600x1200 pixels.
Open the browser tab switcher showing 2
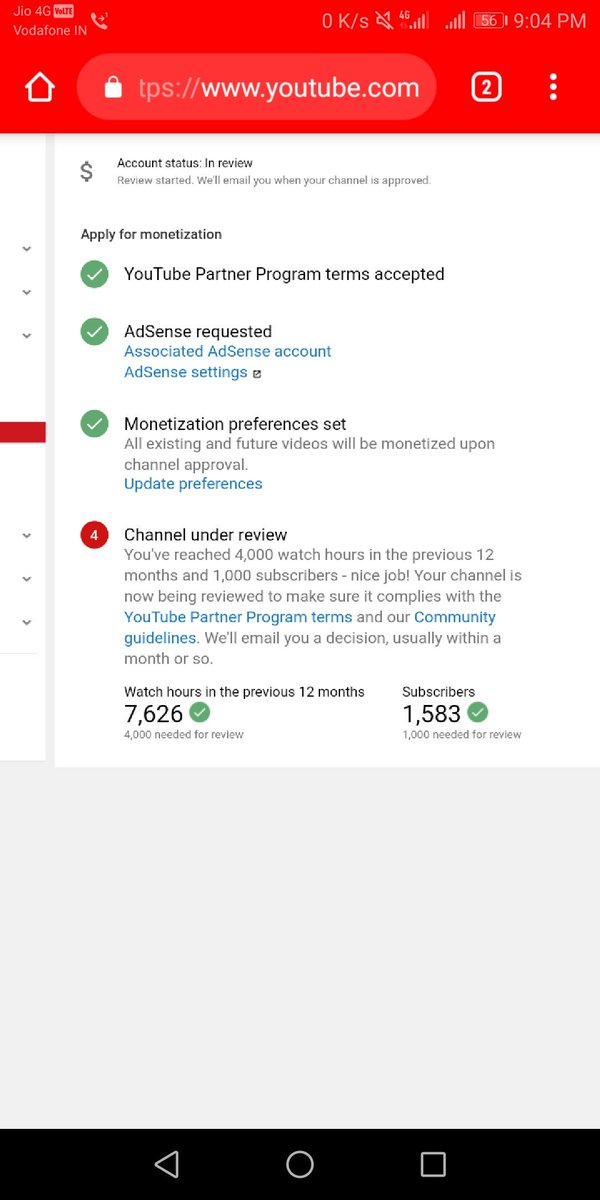[486, 88]
